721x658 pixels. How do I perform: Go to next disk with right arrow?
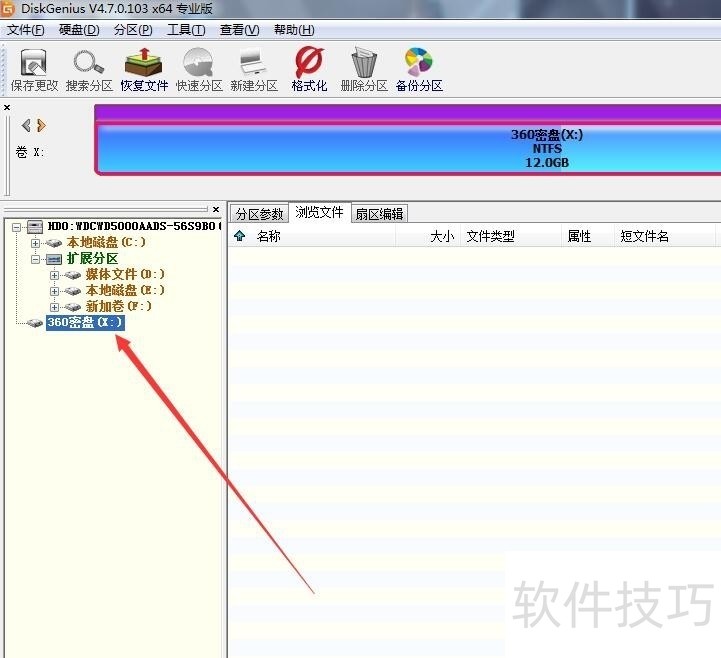click(41, 125)
